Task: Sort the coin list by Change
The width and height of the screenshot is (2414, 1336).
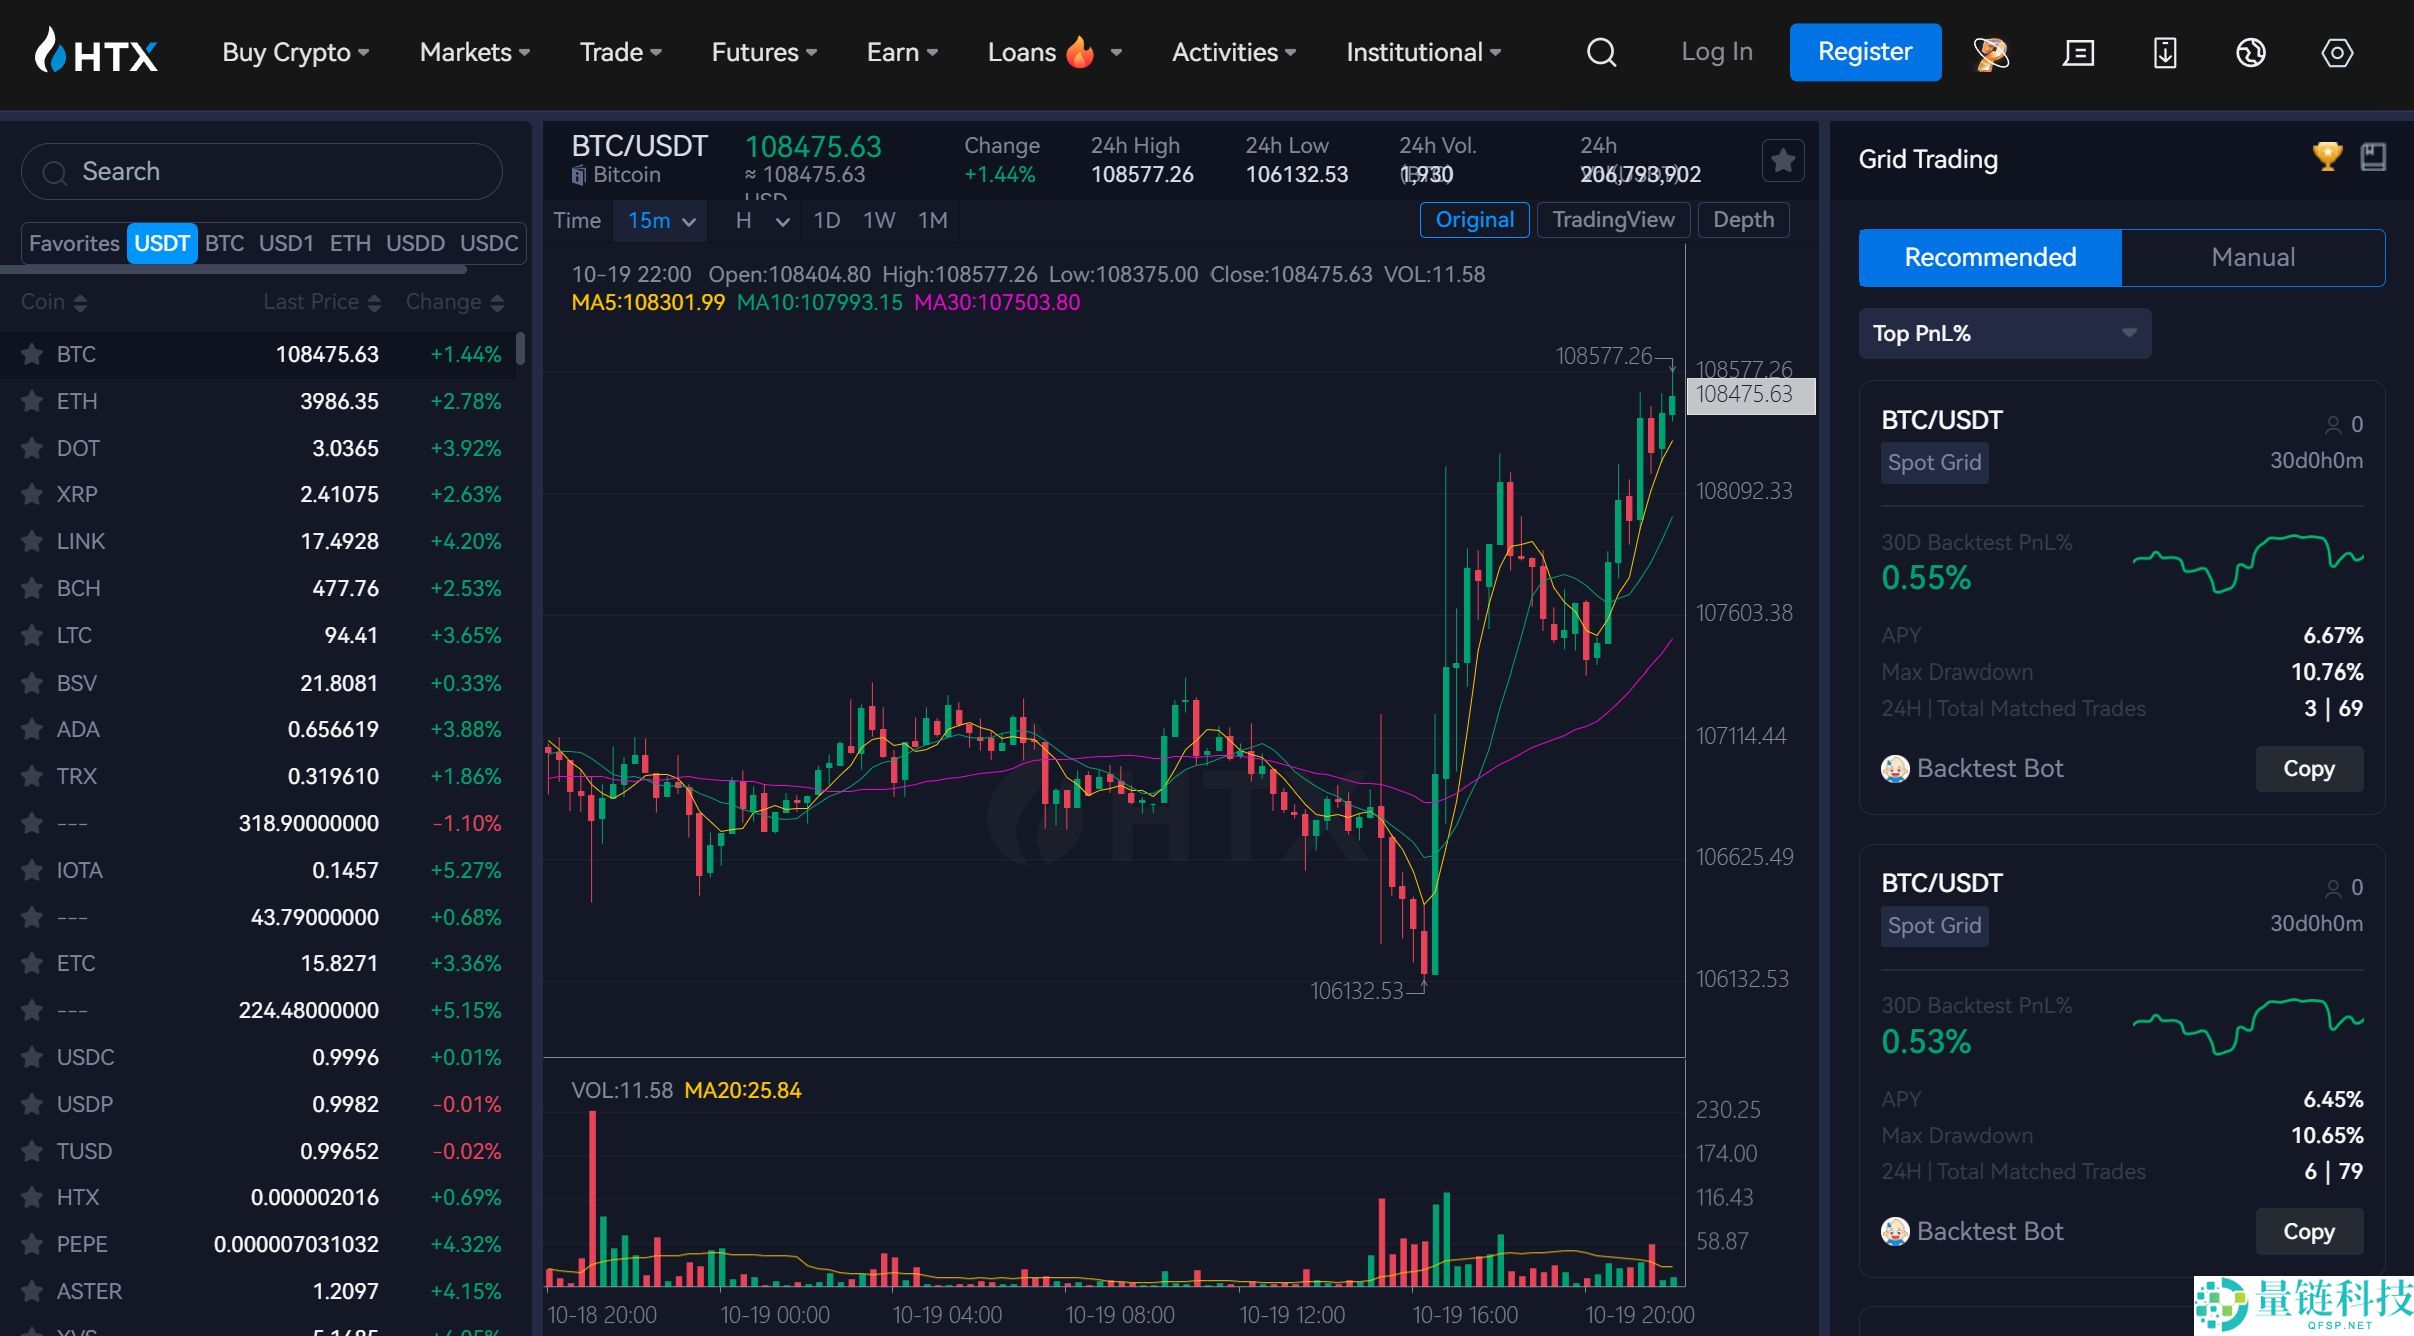Action: [x=455, y=302]
